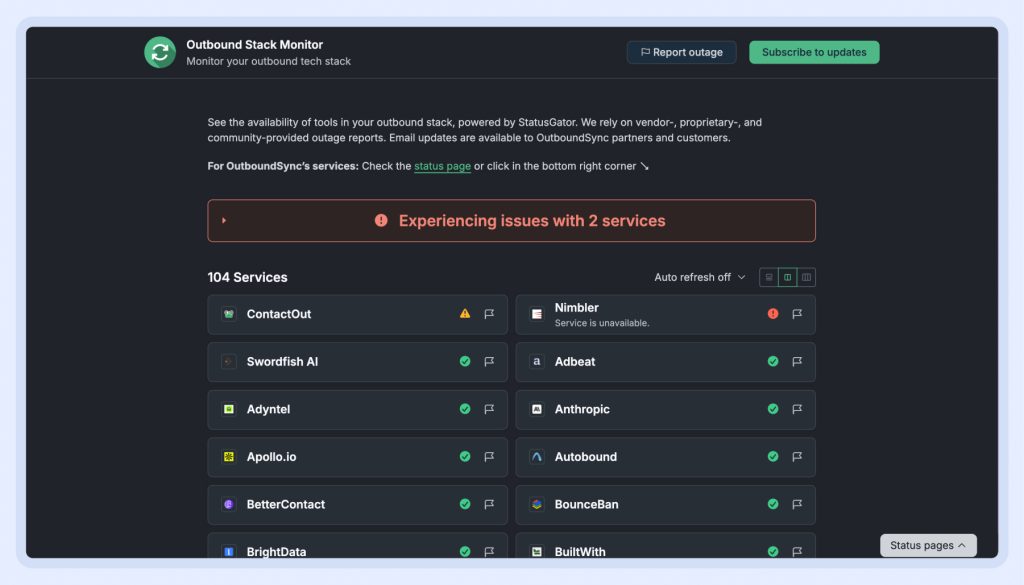Click the flag icon on the Nimbler row
Screen dimensions: 1024x585
click(x=797, y=314)
